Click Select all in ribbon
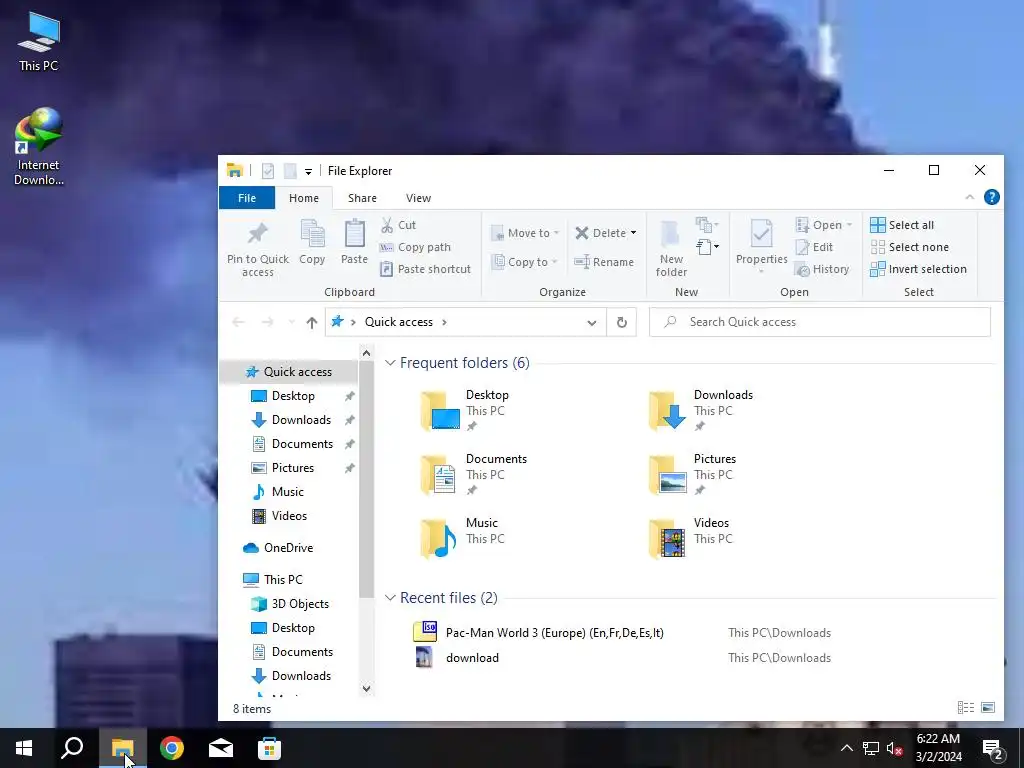The height and width of the screenshot is (768, 1024). click(902, 225)
